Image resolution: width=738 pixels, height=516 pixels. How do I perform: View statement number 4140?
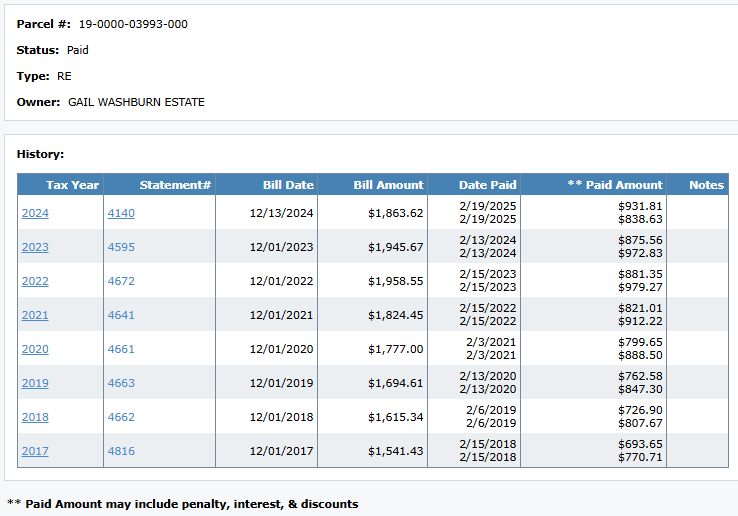click(x=121, y=213)
